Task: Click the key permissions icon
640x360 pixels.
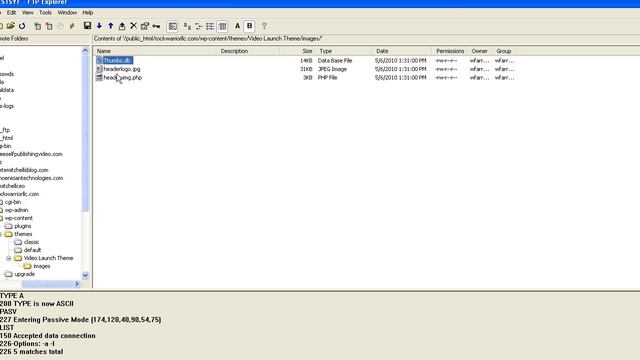Action: 156,26
